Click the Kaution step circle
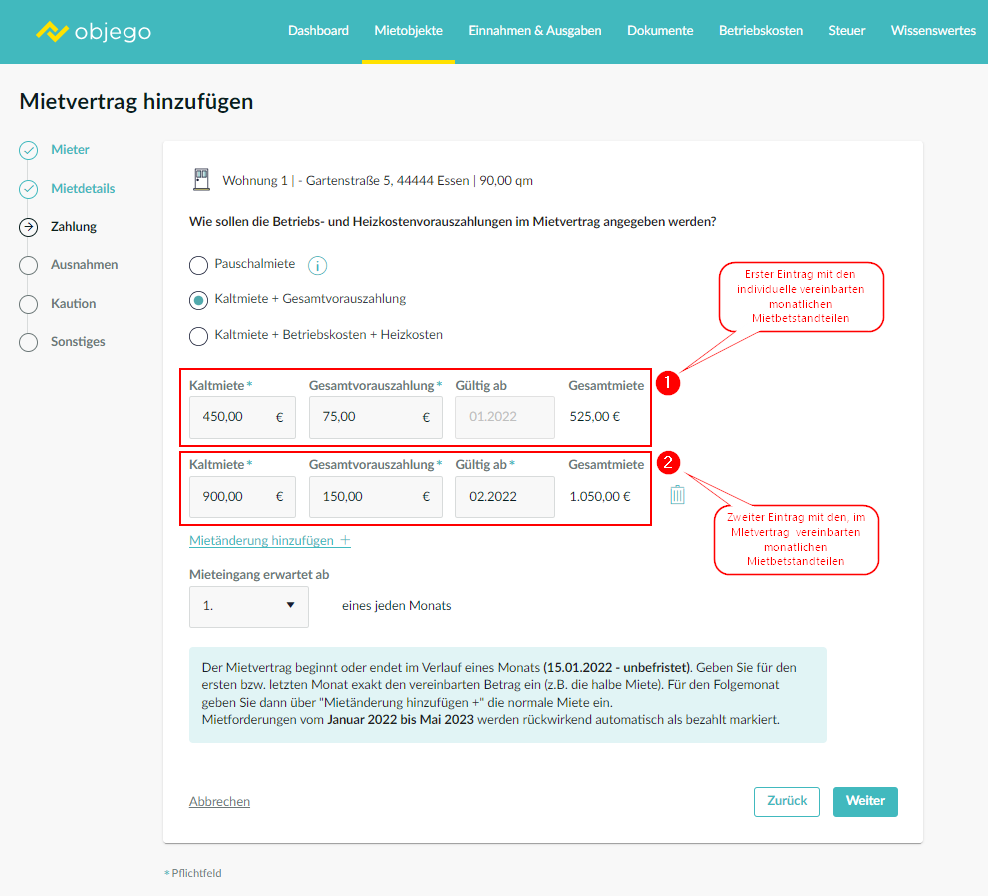 coord(29,304)
